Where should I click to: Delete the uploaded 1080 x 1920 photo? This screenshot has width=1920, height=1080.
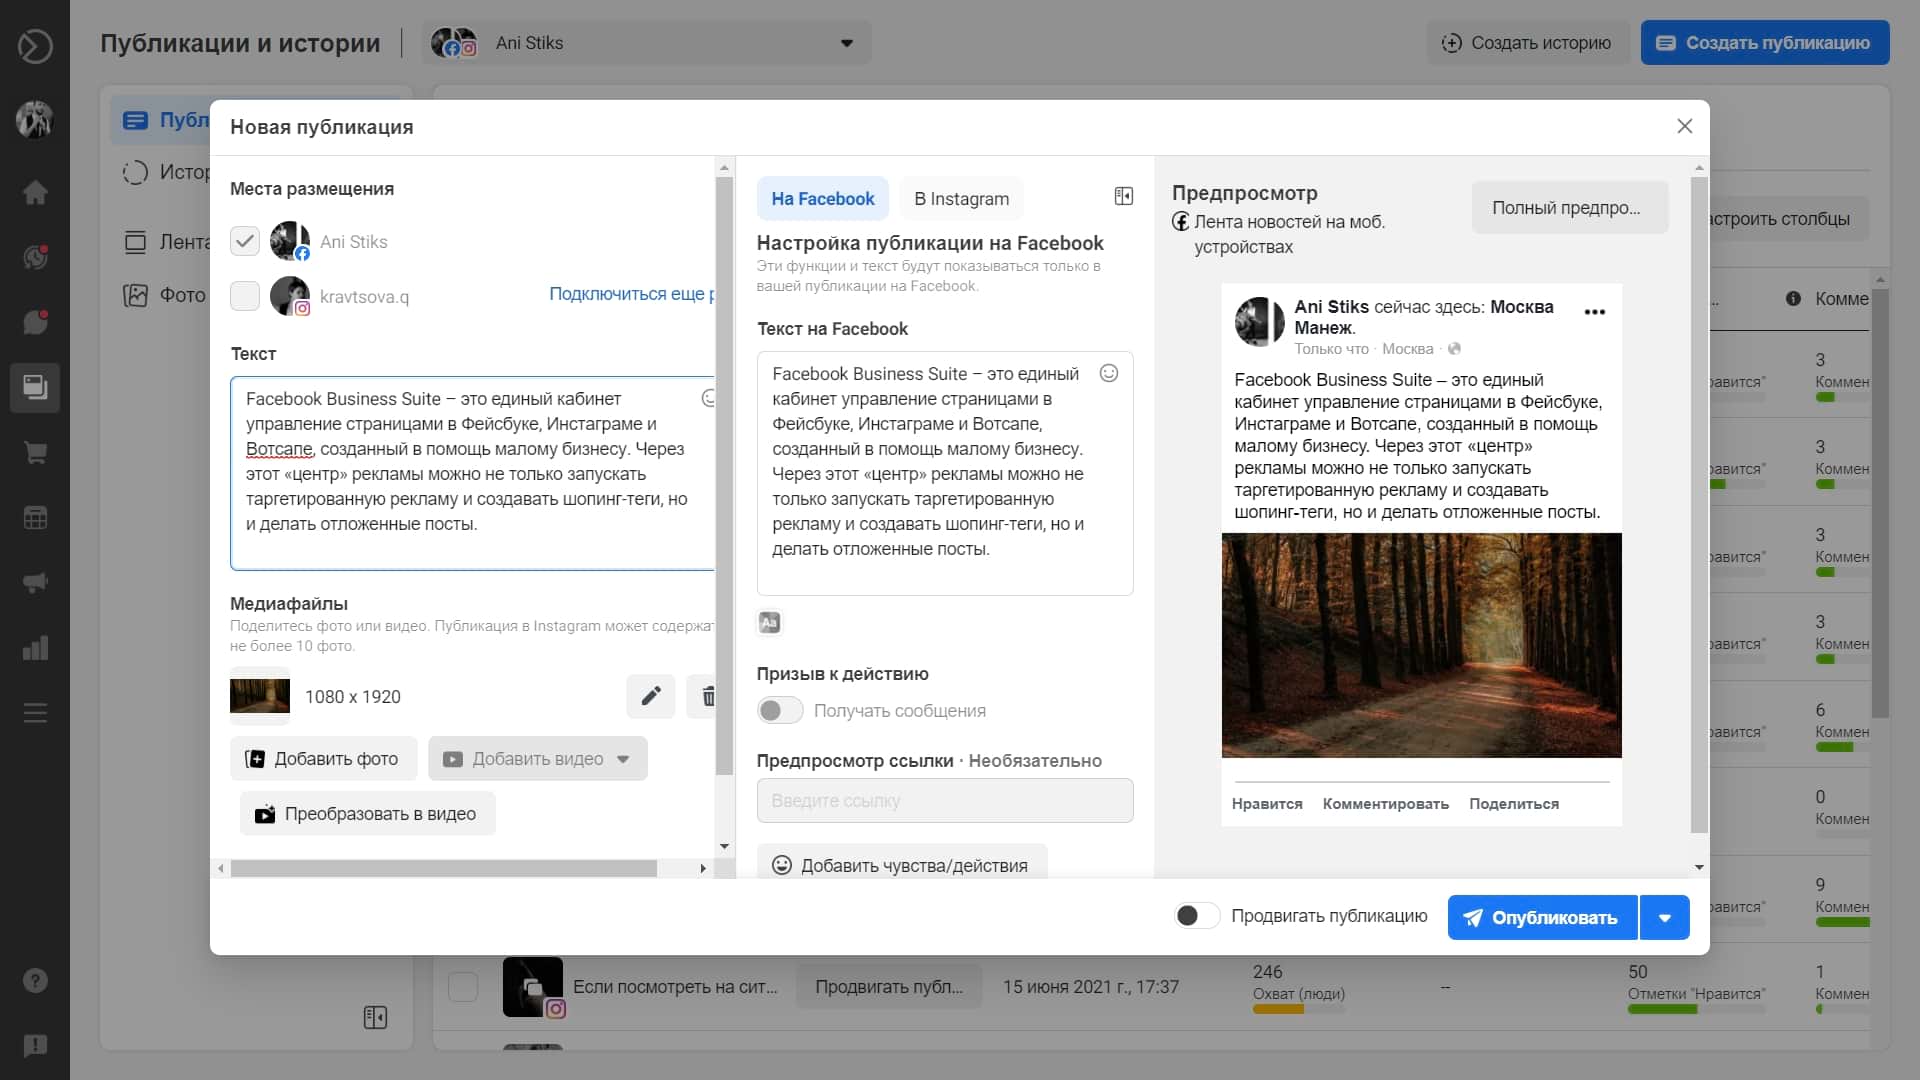coord(704,696)
